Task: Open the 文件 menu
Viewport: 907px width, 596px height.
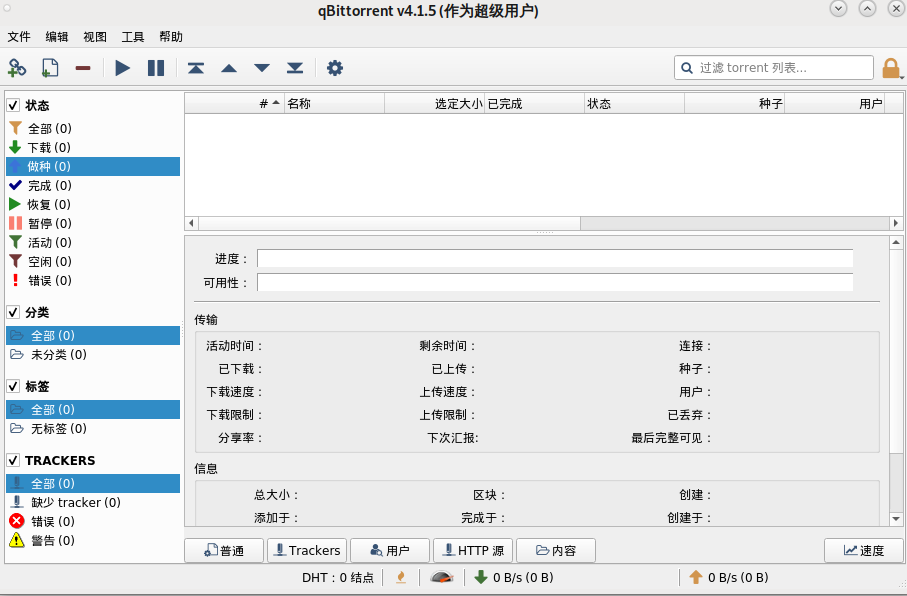Action: 19,37
